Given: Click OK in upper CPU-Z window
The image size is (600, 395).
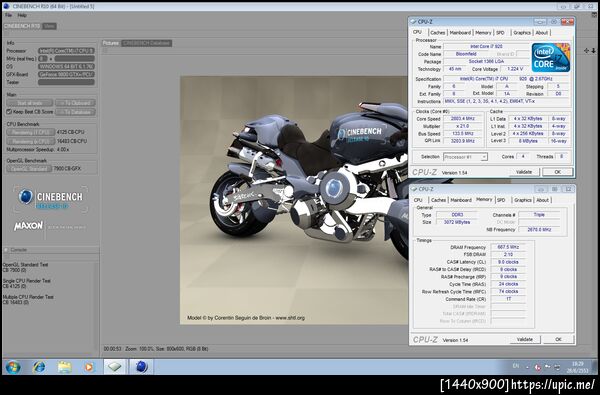Looking at the screenshot, I should [x=558, y=172].
